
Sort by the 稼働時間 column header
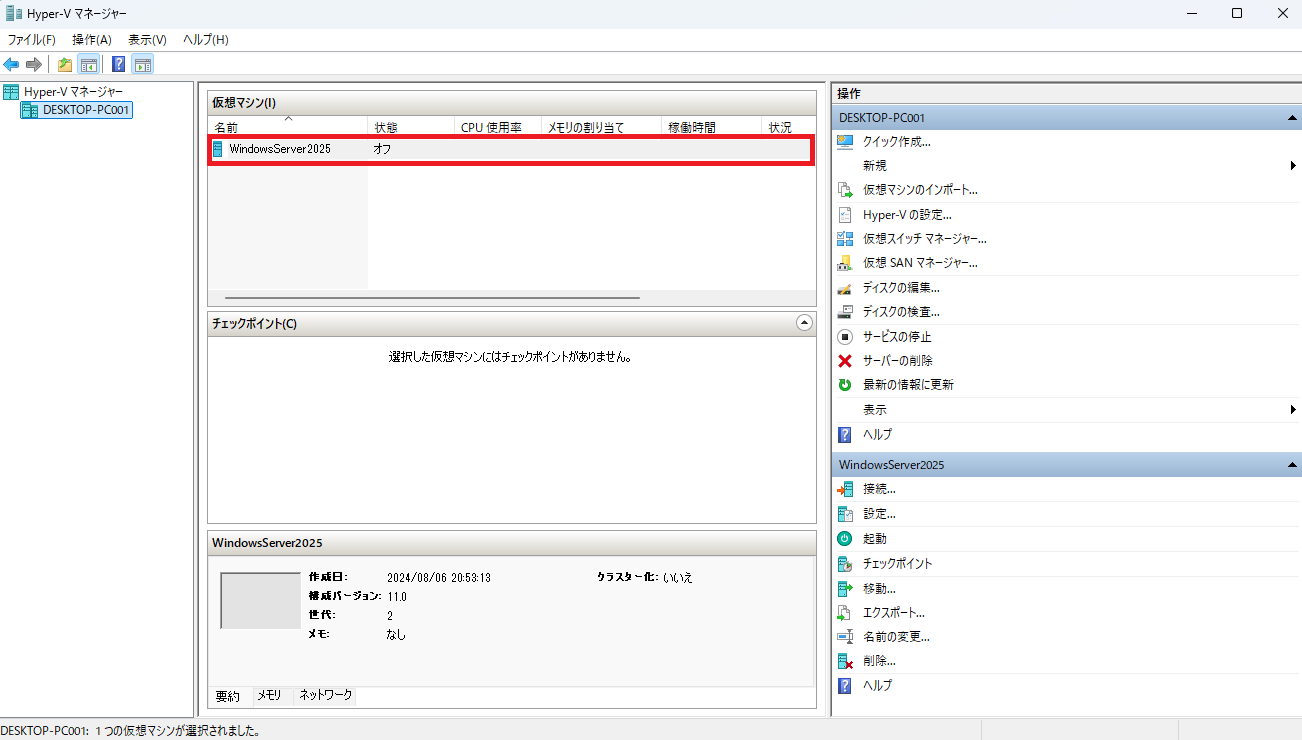[711, 127]
